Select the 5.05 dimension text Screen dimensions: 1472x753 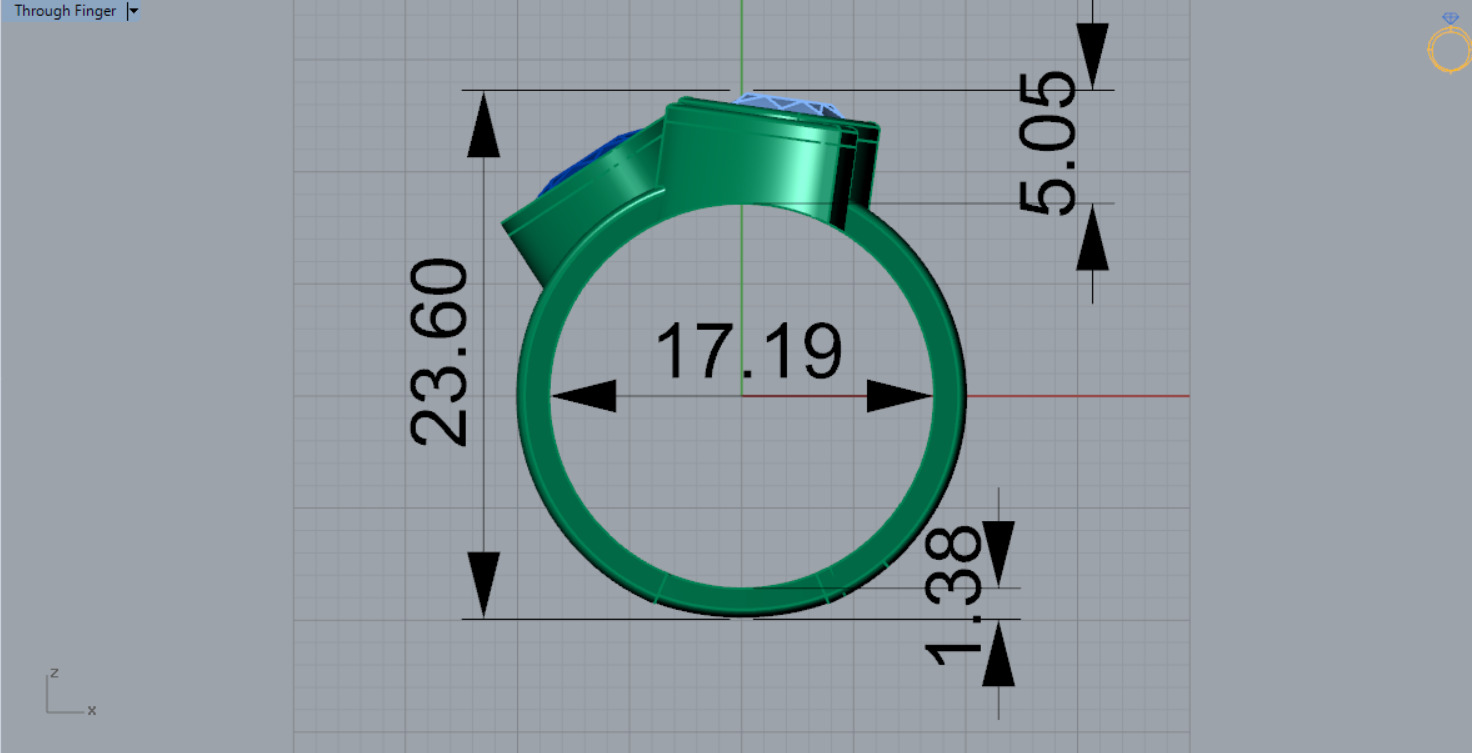[x=1048, y=143]
